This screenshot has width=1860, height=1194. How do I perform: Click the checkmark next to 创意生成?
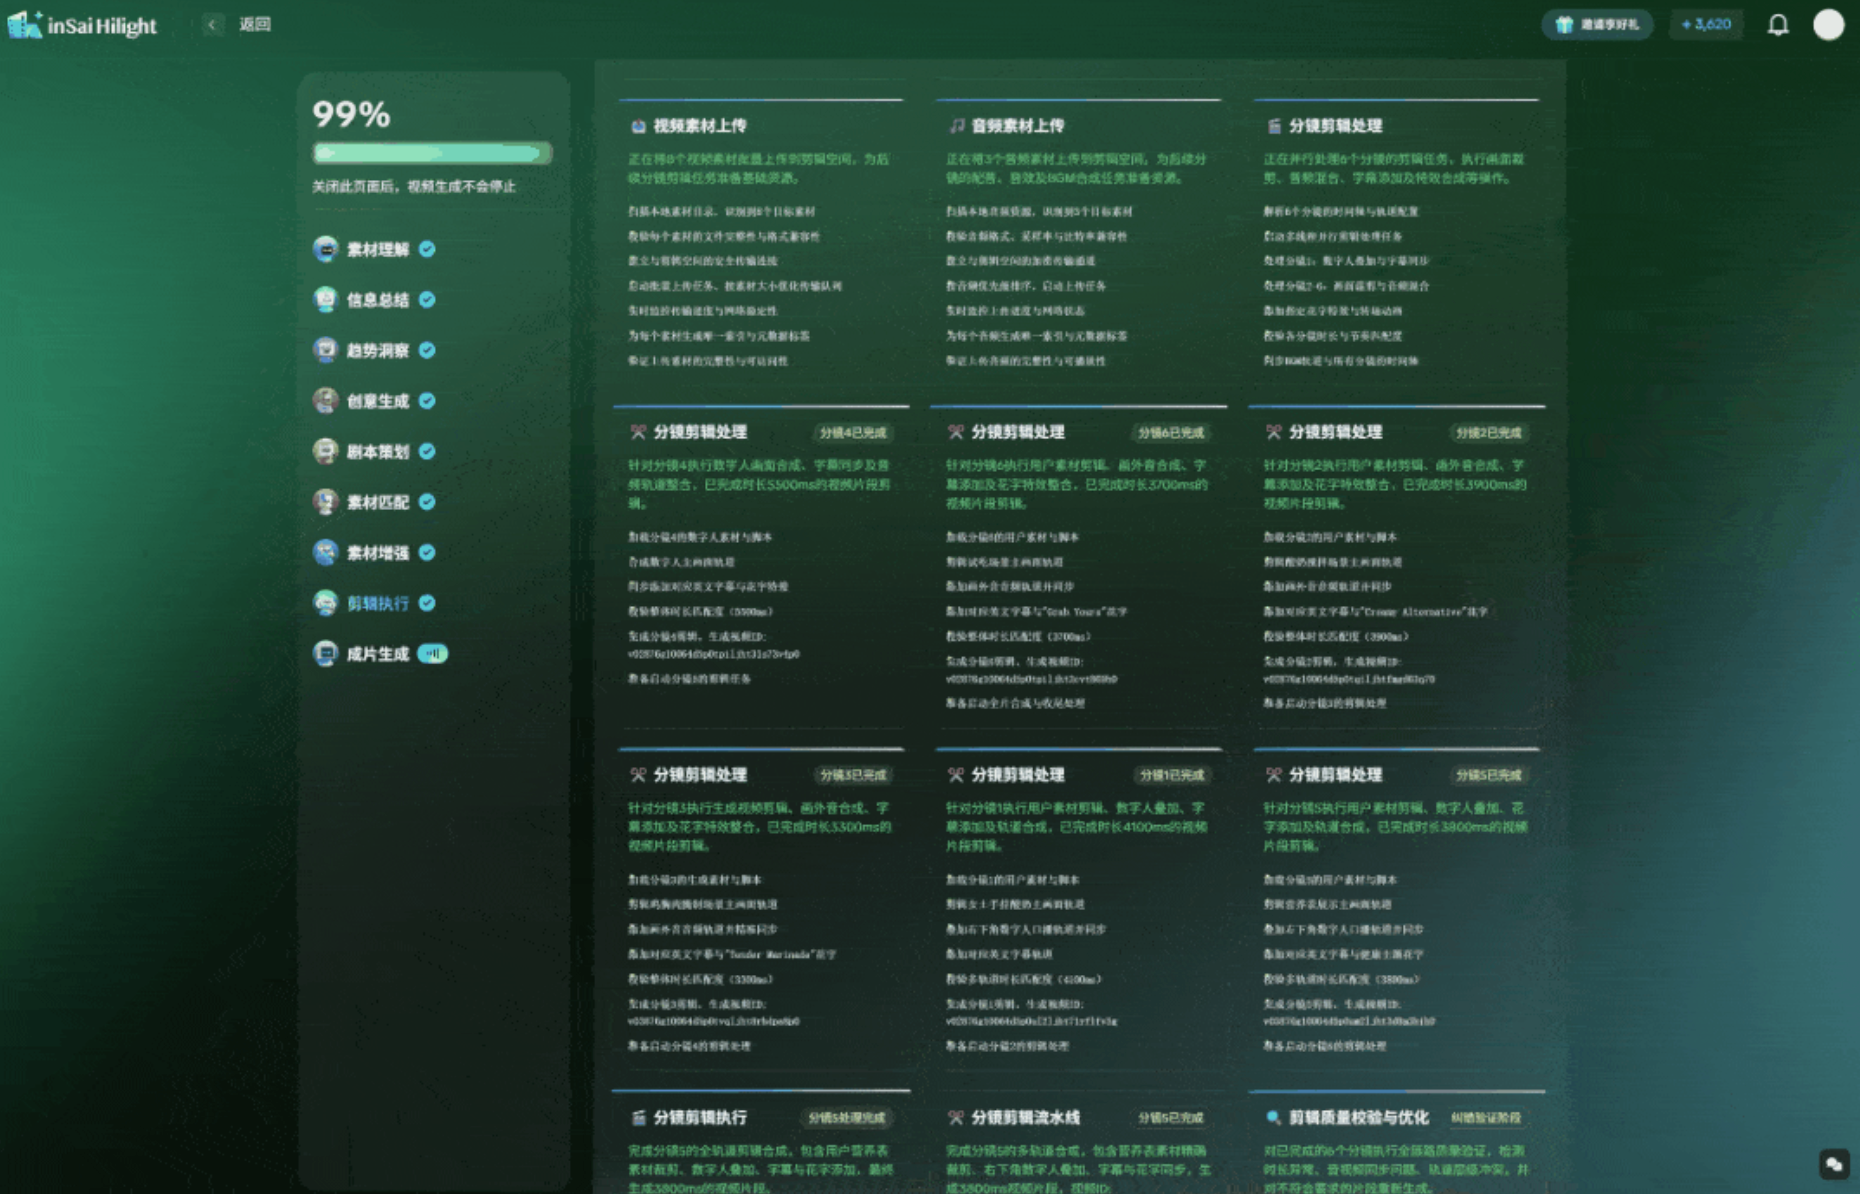tap(427, 401)
